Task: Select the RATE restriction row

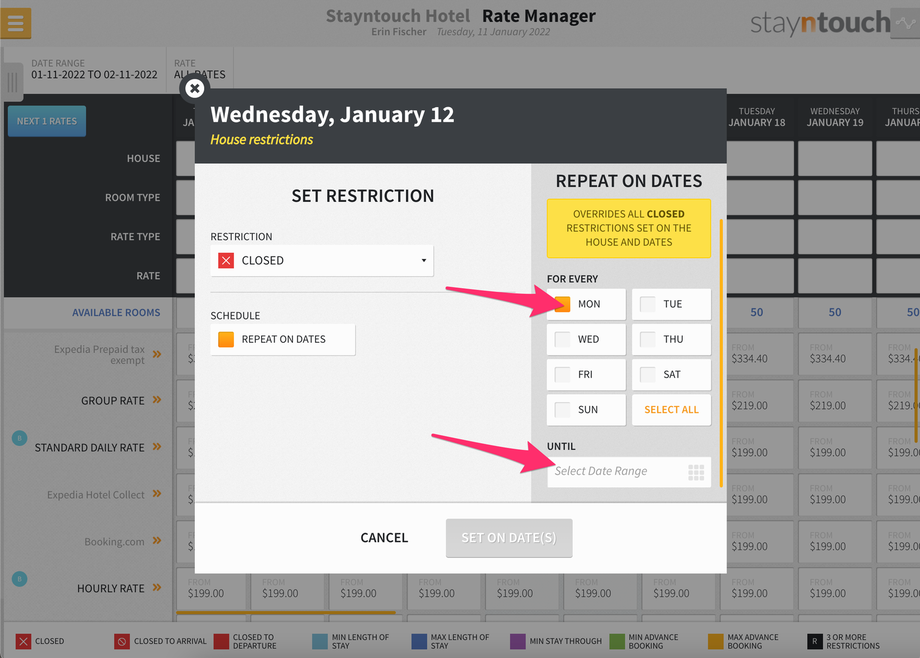Action: pyautogui.click(x=148, y=276)
